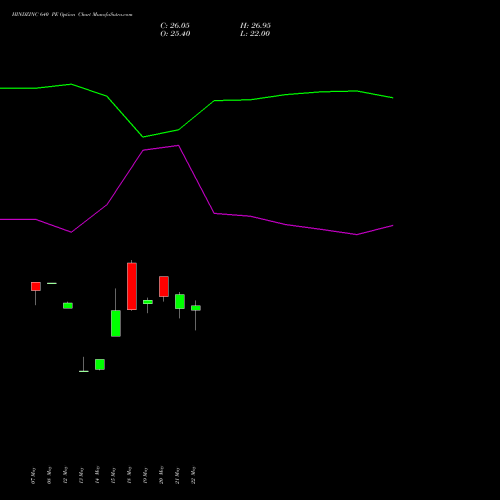This screenshot has height=500, width=500.
Task: Click the green indicator line
Action: (197, 115)
